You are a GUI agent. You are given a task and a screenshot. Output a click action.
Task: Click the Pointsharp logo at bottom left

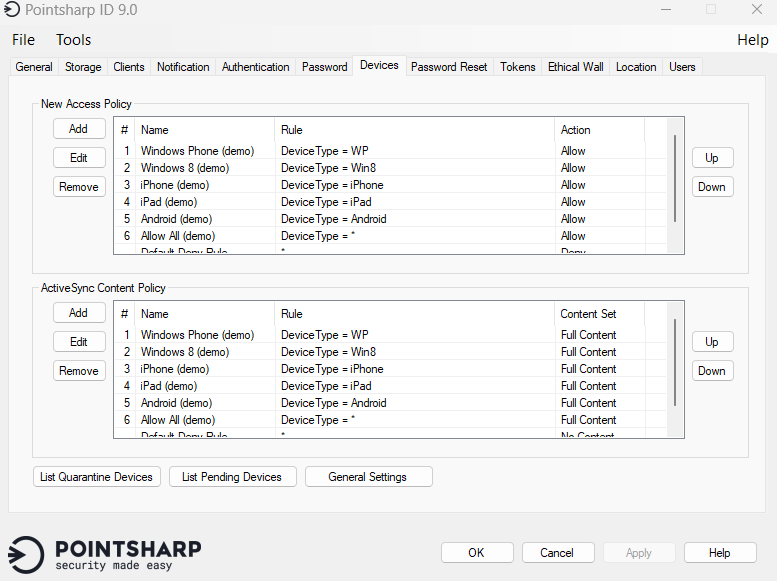click(105, 555)
